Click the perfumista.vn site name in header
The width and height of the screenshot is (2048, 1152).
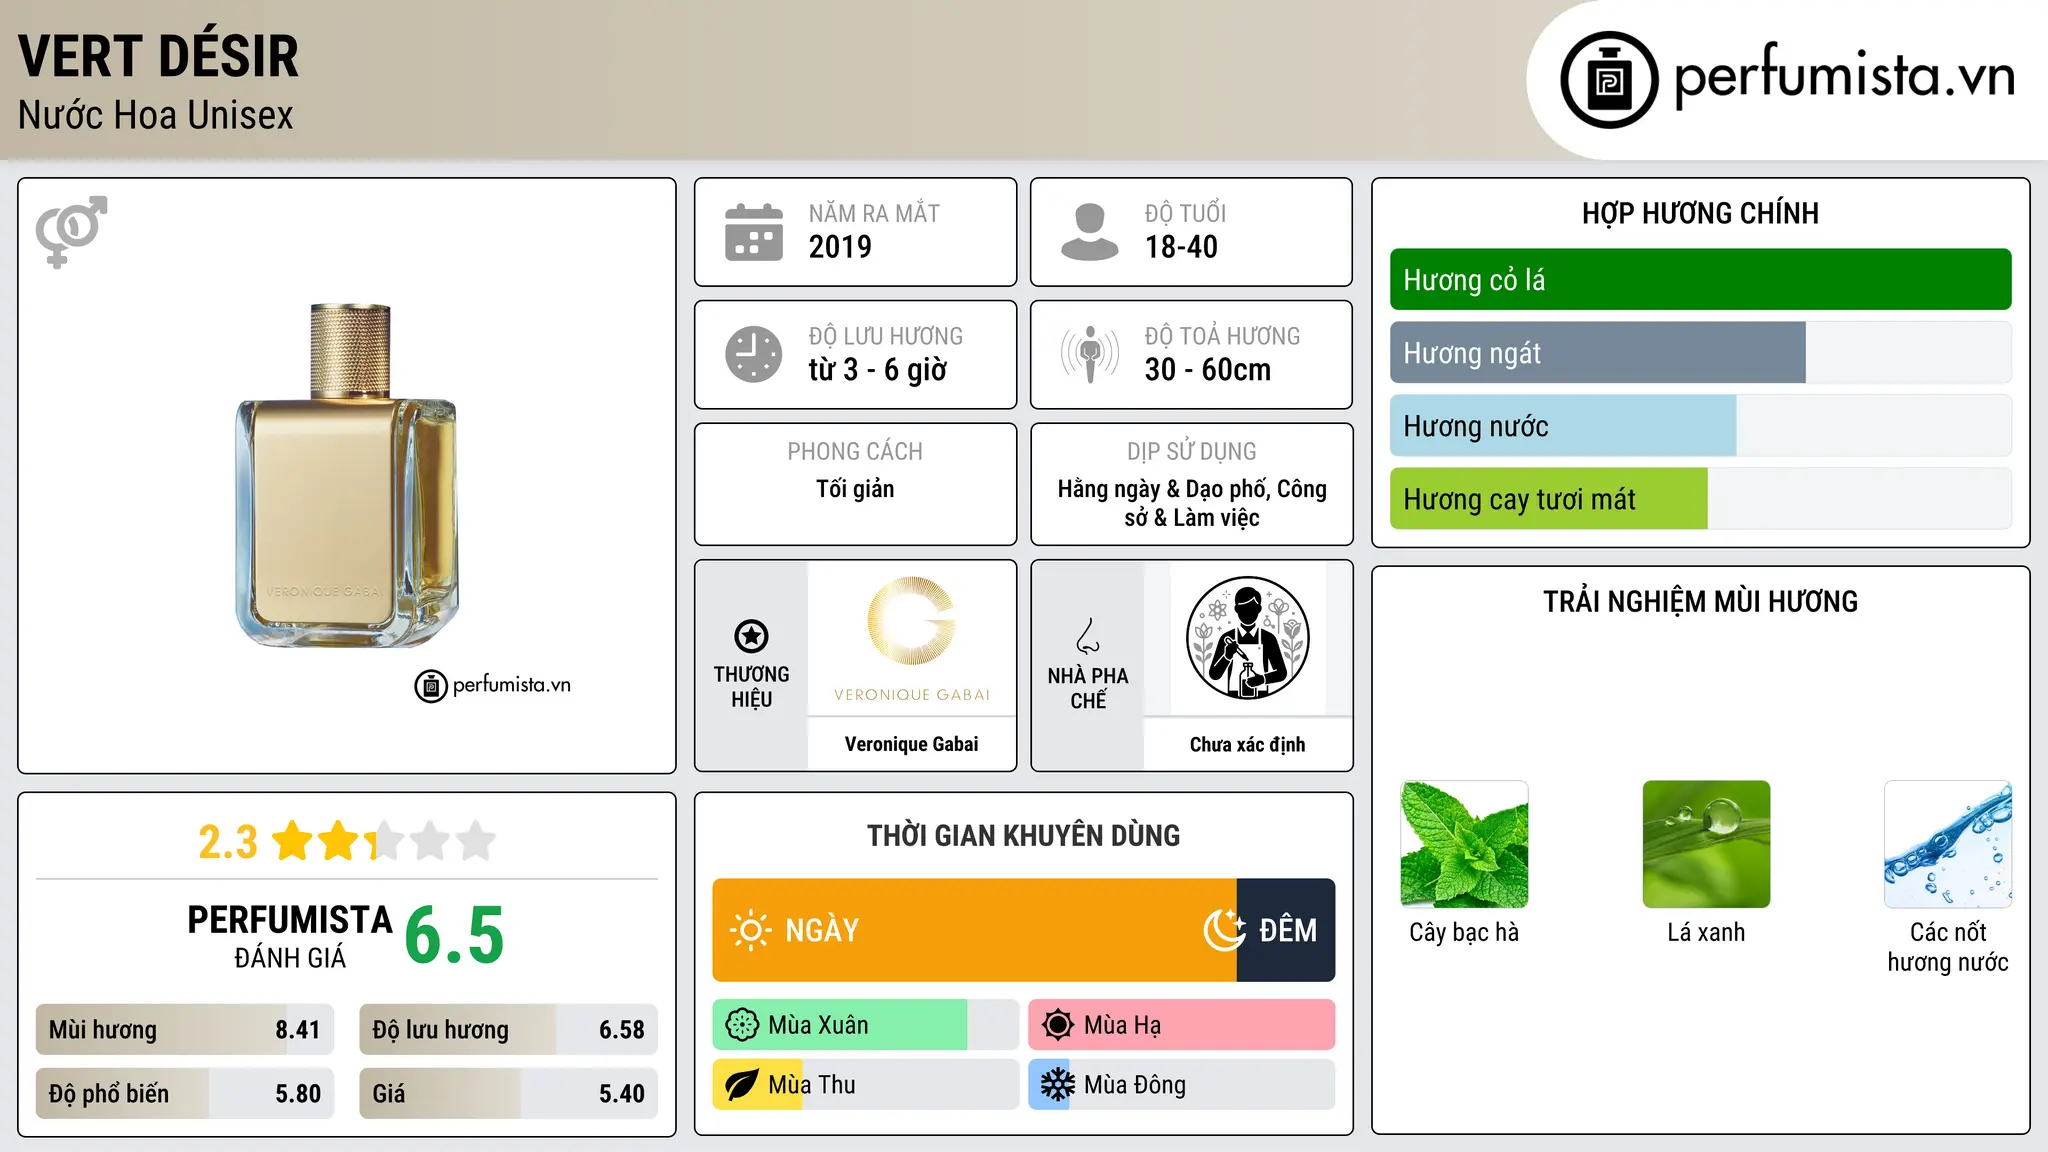pos(1845,76)
